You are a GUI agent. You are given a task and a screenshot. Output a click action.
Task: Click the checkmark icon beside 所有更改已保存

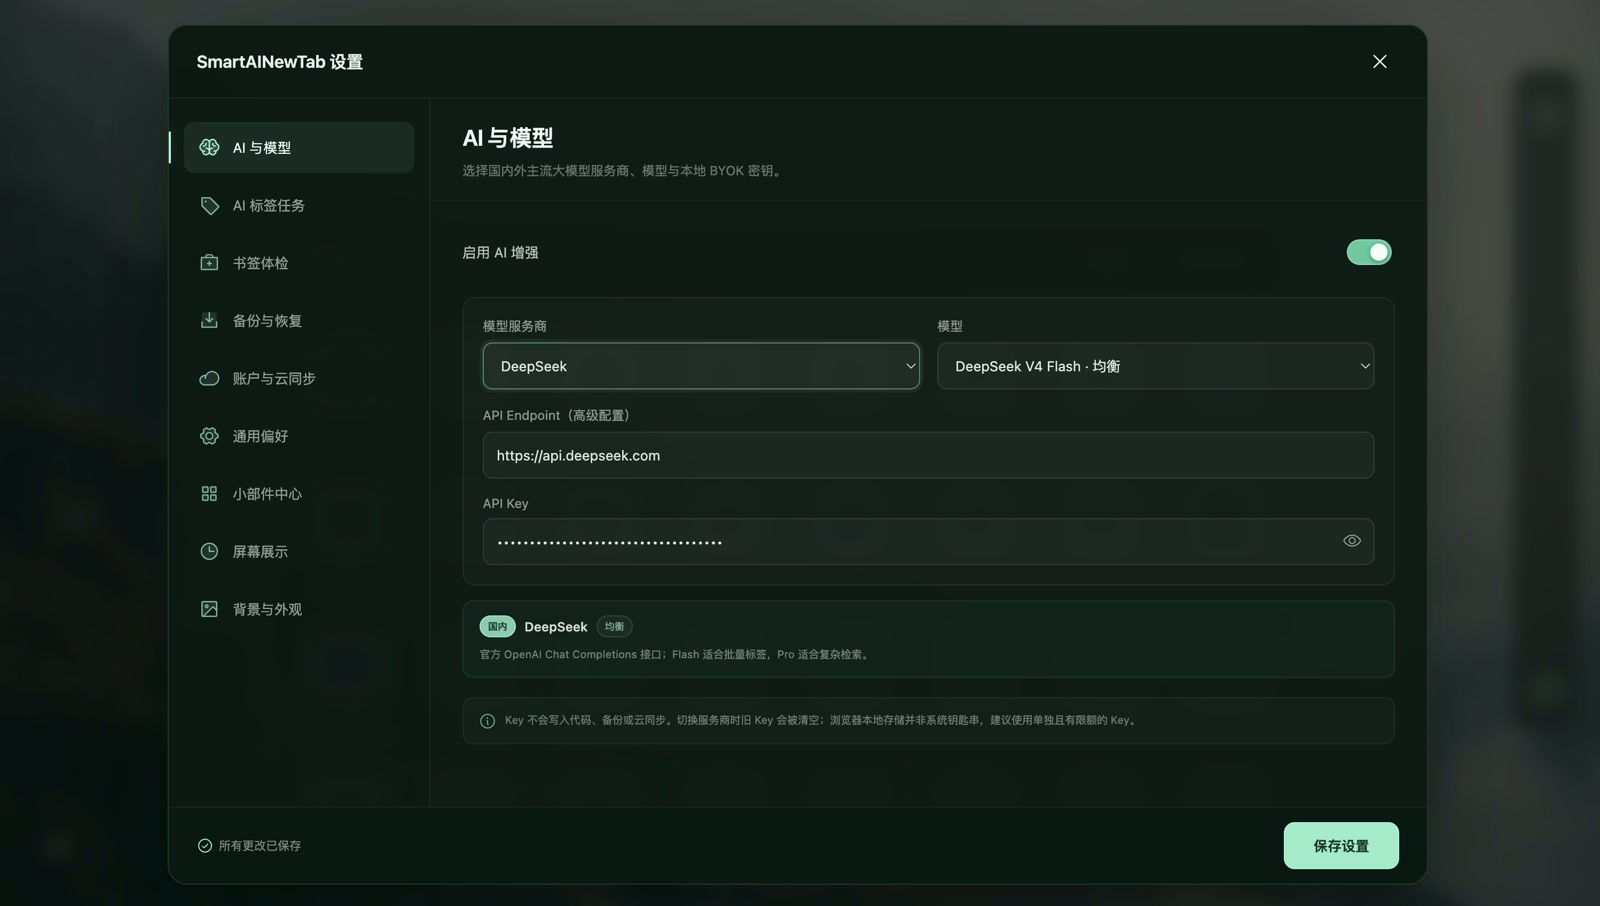(205, 846)
